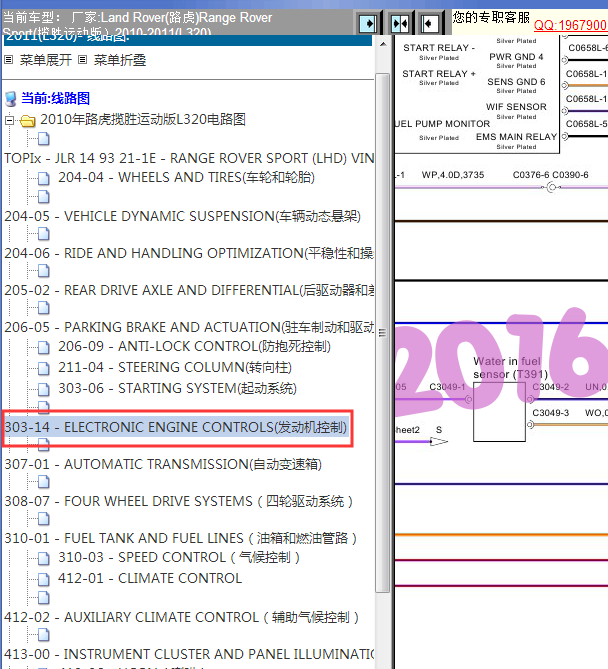Open 205-02 - REAR DRIVE AXLE AND DIFFERENTIAL
The width and height of the screenshot is (608, 669).
pyautogui.click(x=189, y=291)
